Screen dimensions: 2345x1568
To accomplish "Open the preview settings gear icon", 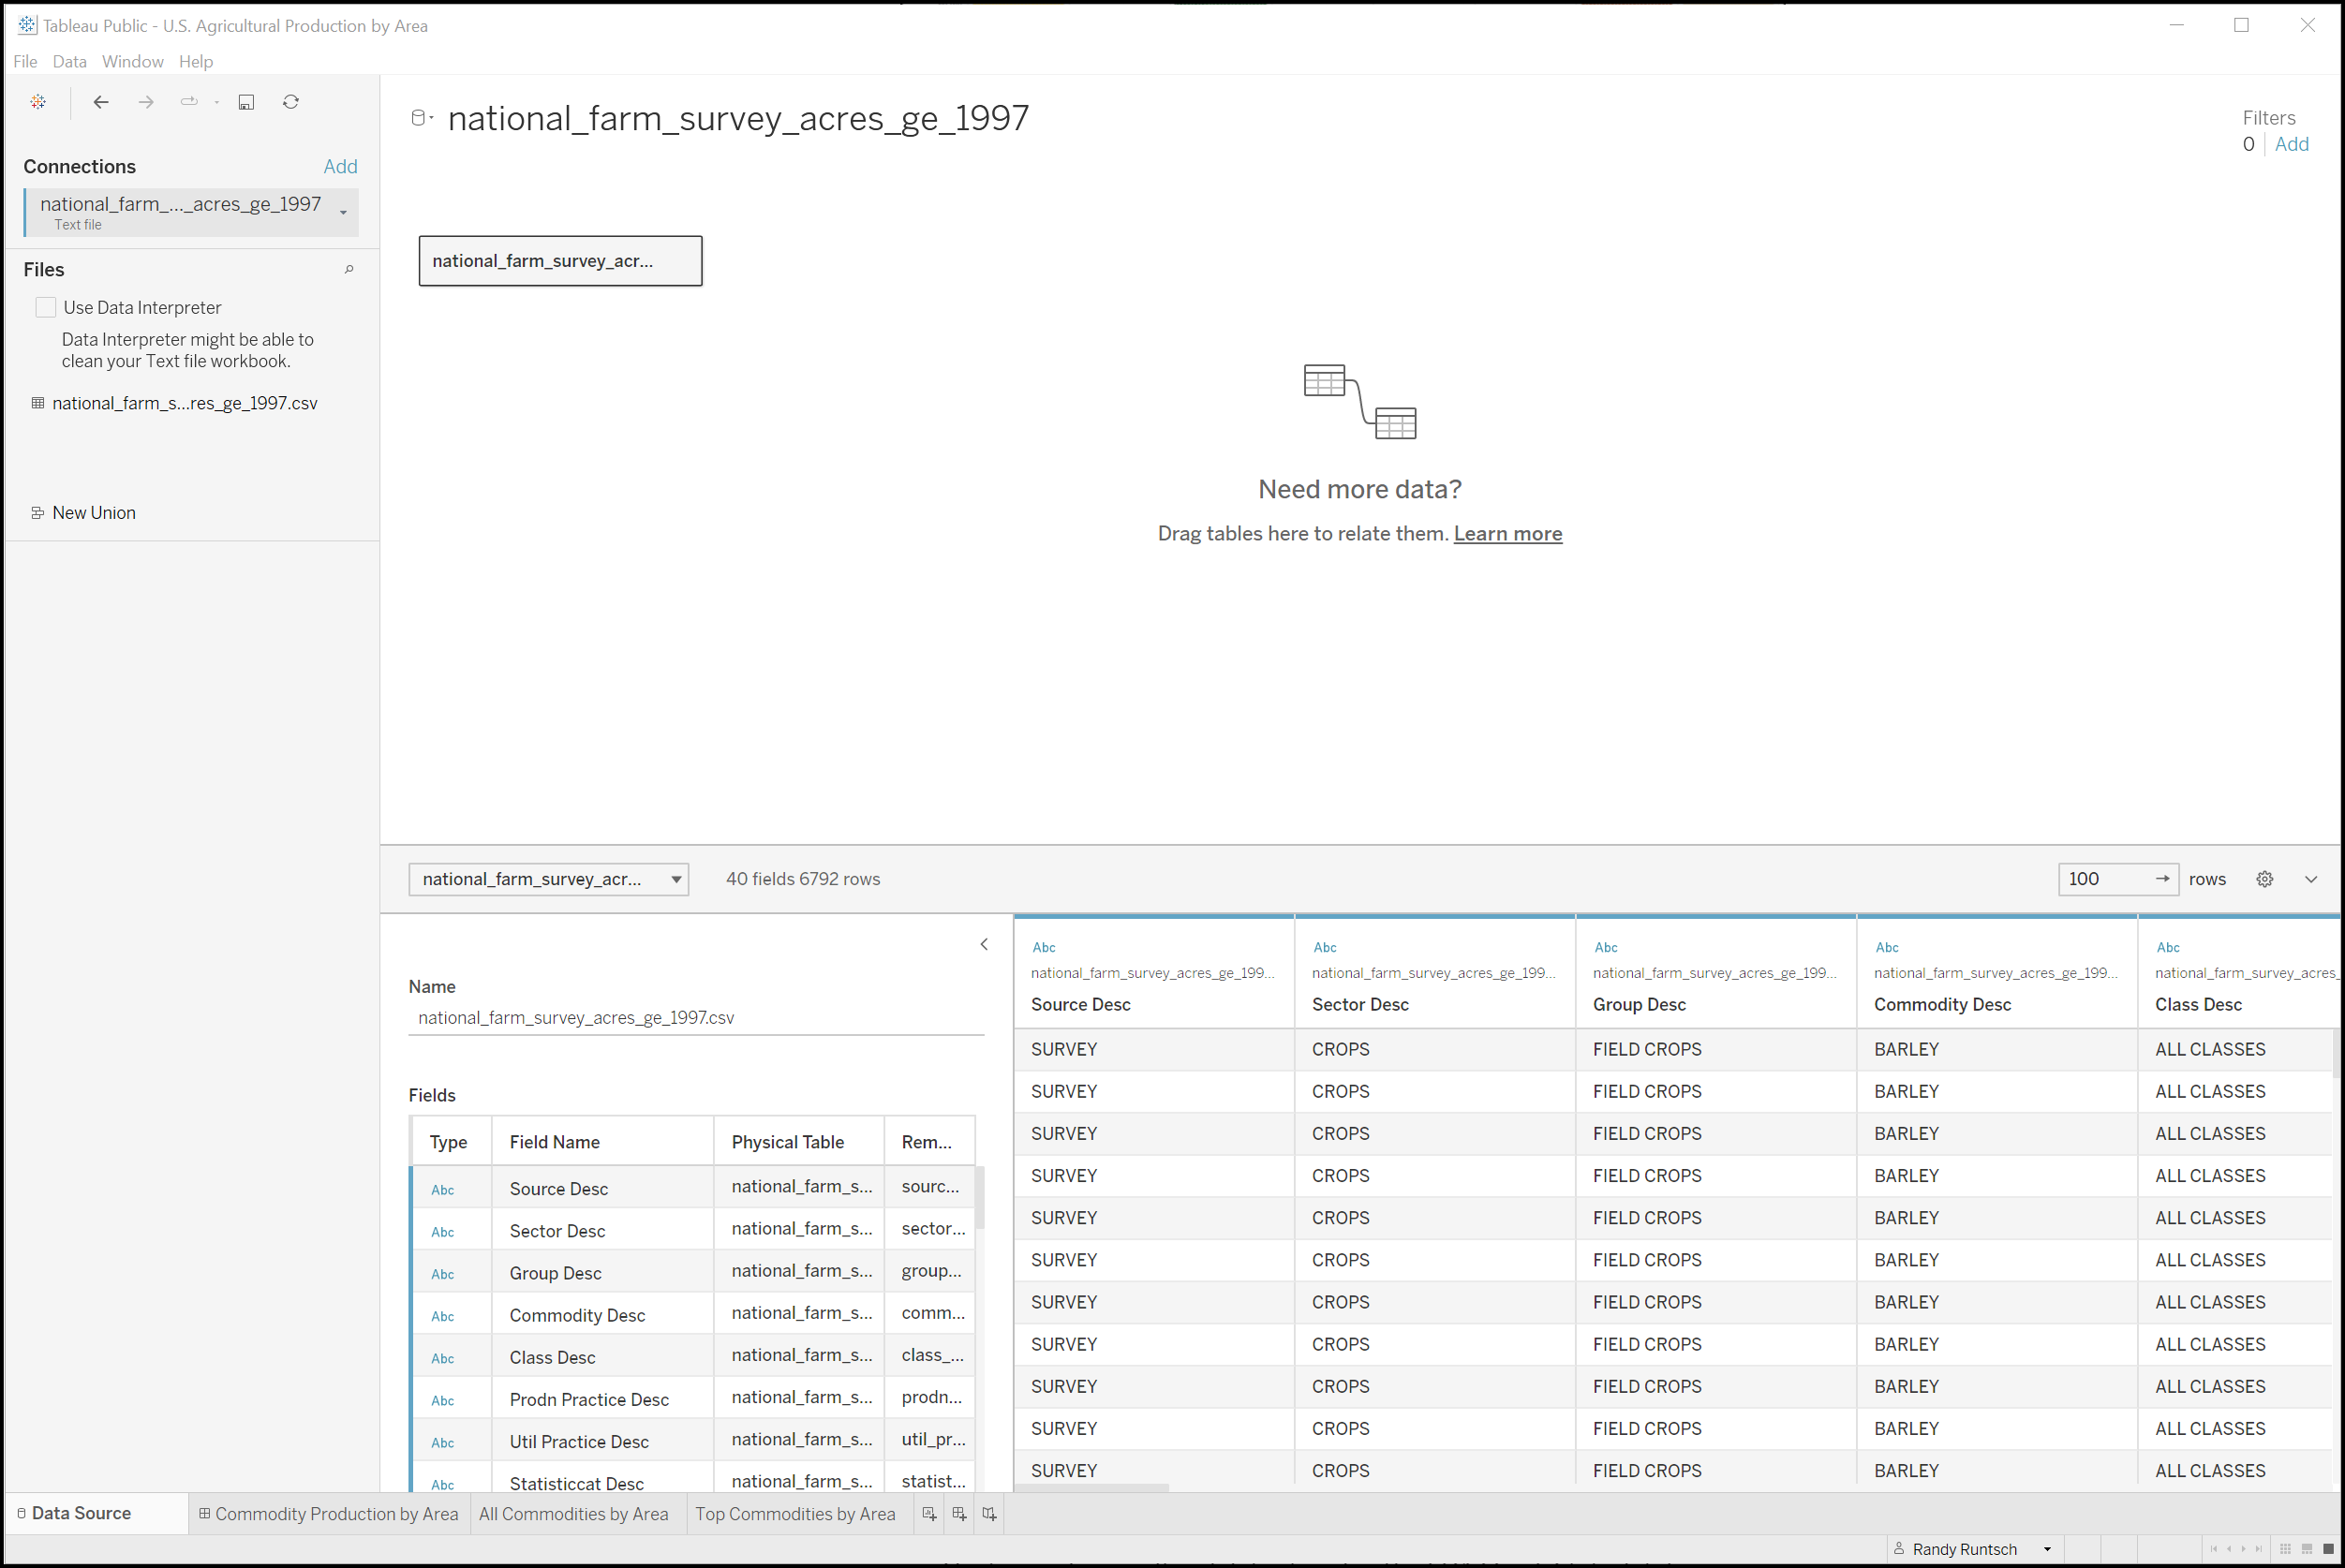I will (x=2264, y=879).
